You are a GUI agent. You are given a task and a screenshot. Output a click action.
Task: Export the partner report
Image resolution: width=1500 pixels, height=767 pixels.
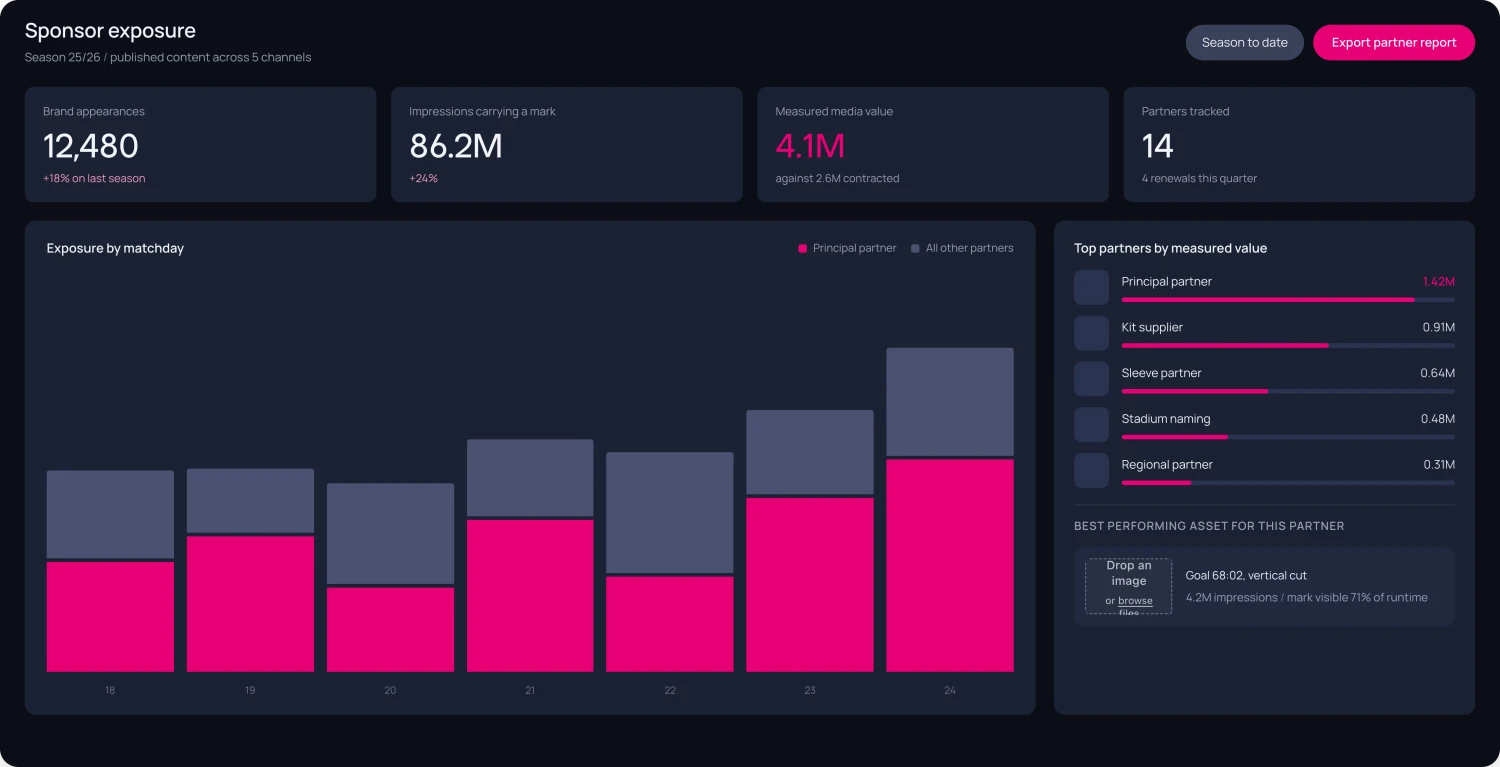coord(1393,43)
